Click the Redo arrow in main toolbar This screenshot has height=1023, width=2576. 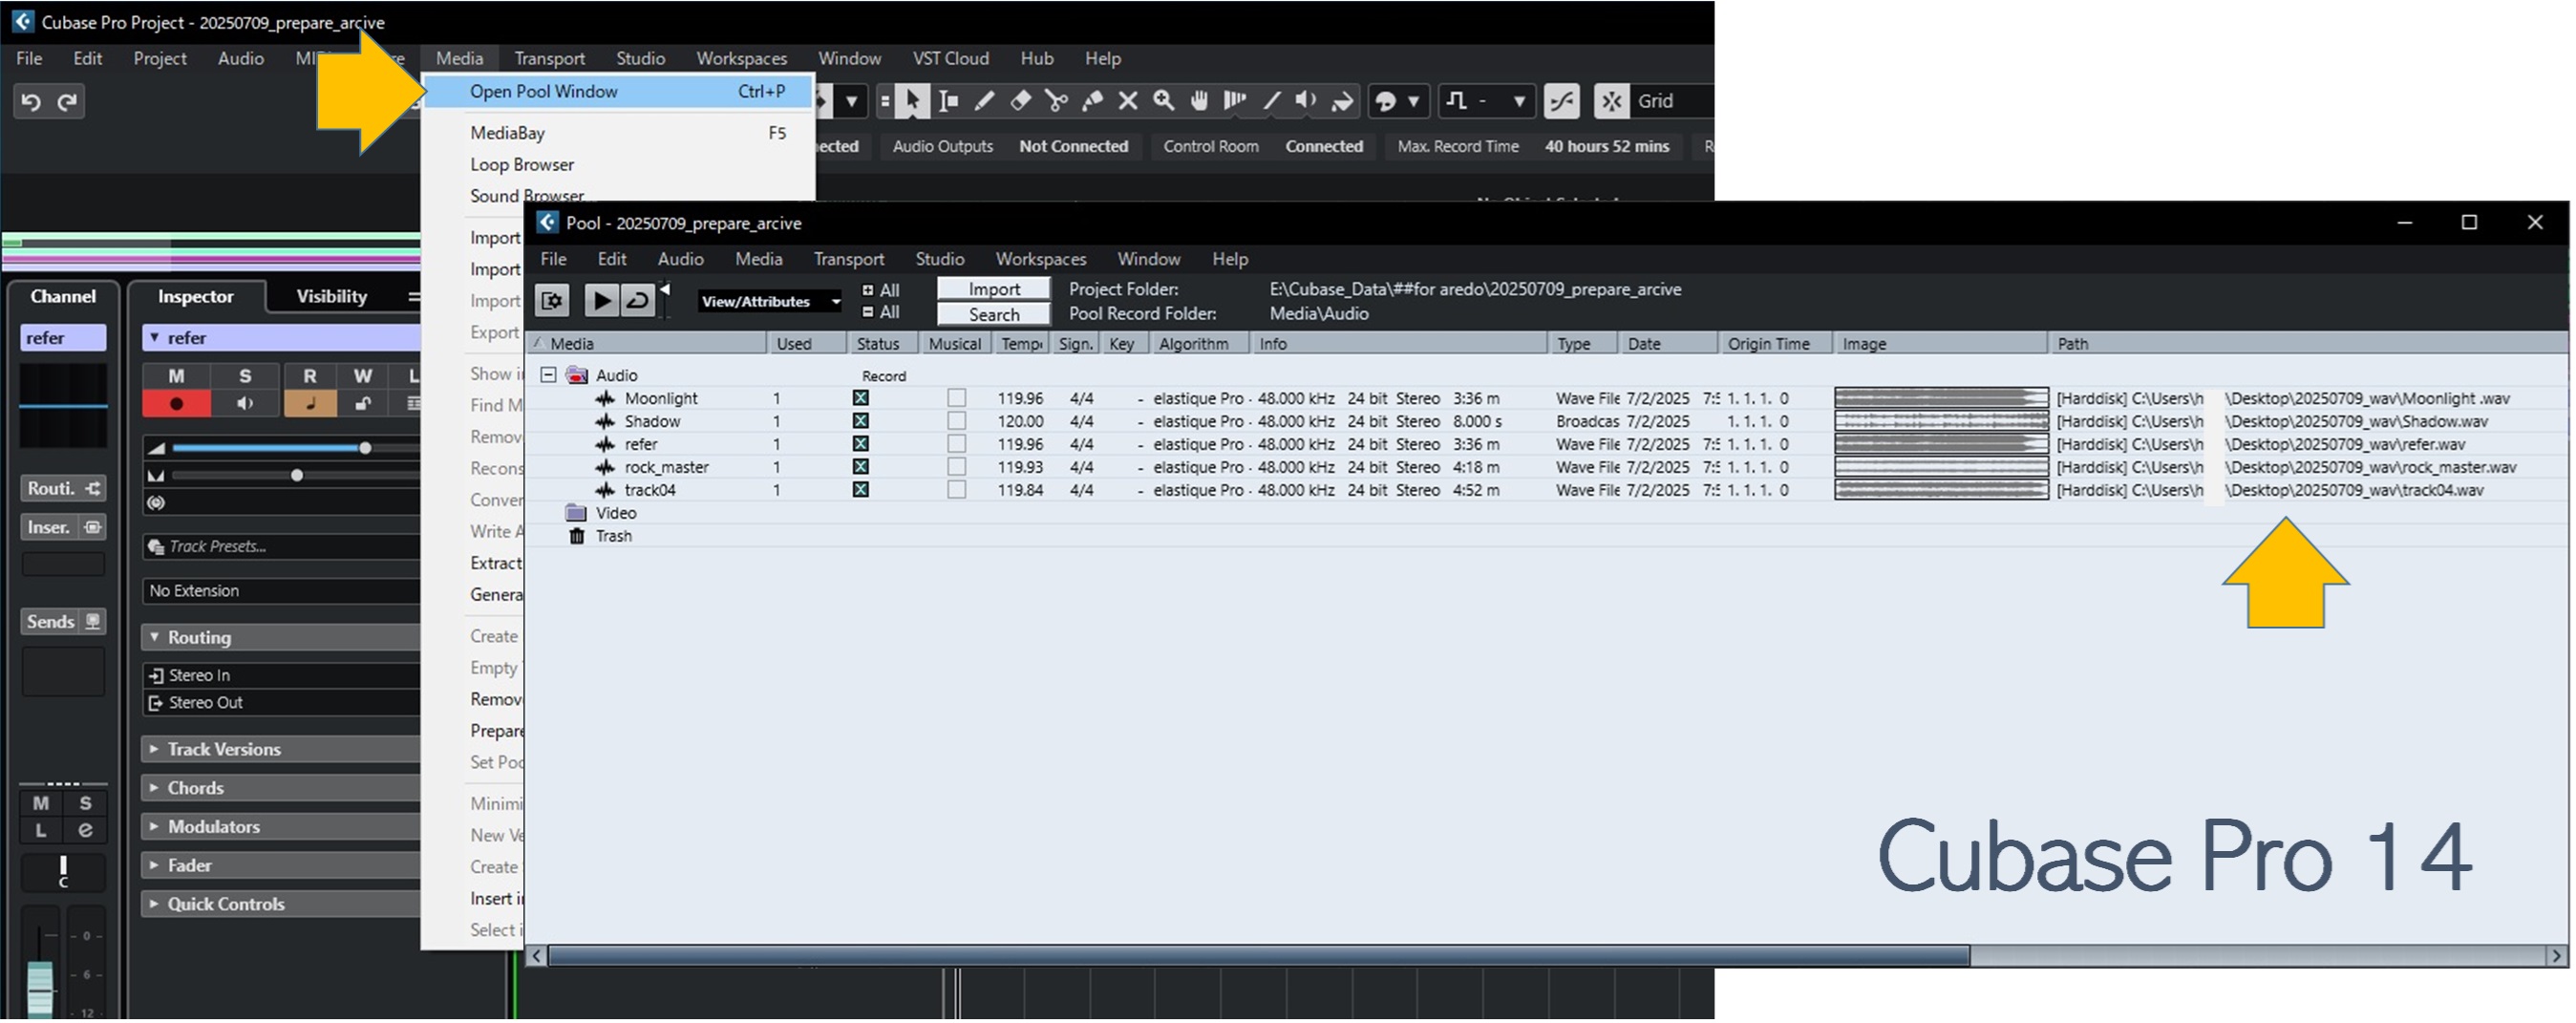coord(67,102)
